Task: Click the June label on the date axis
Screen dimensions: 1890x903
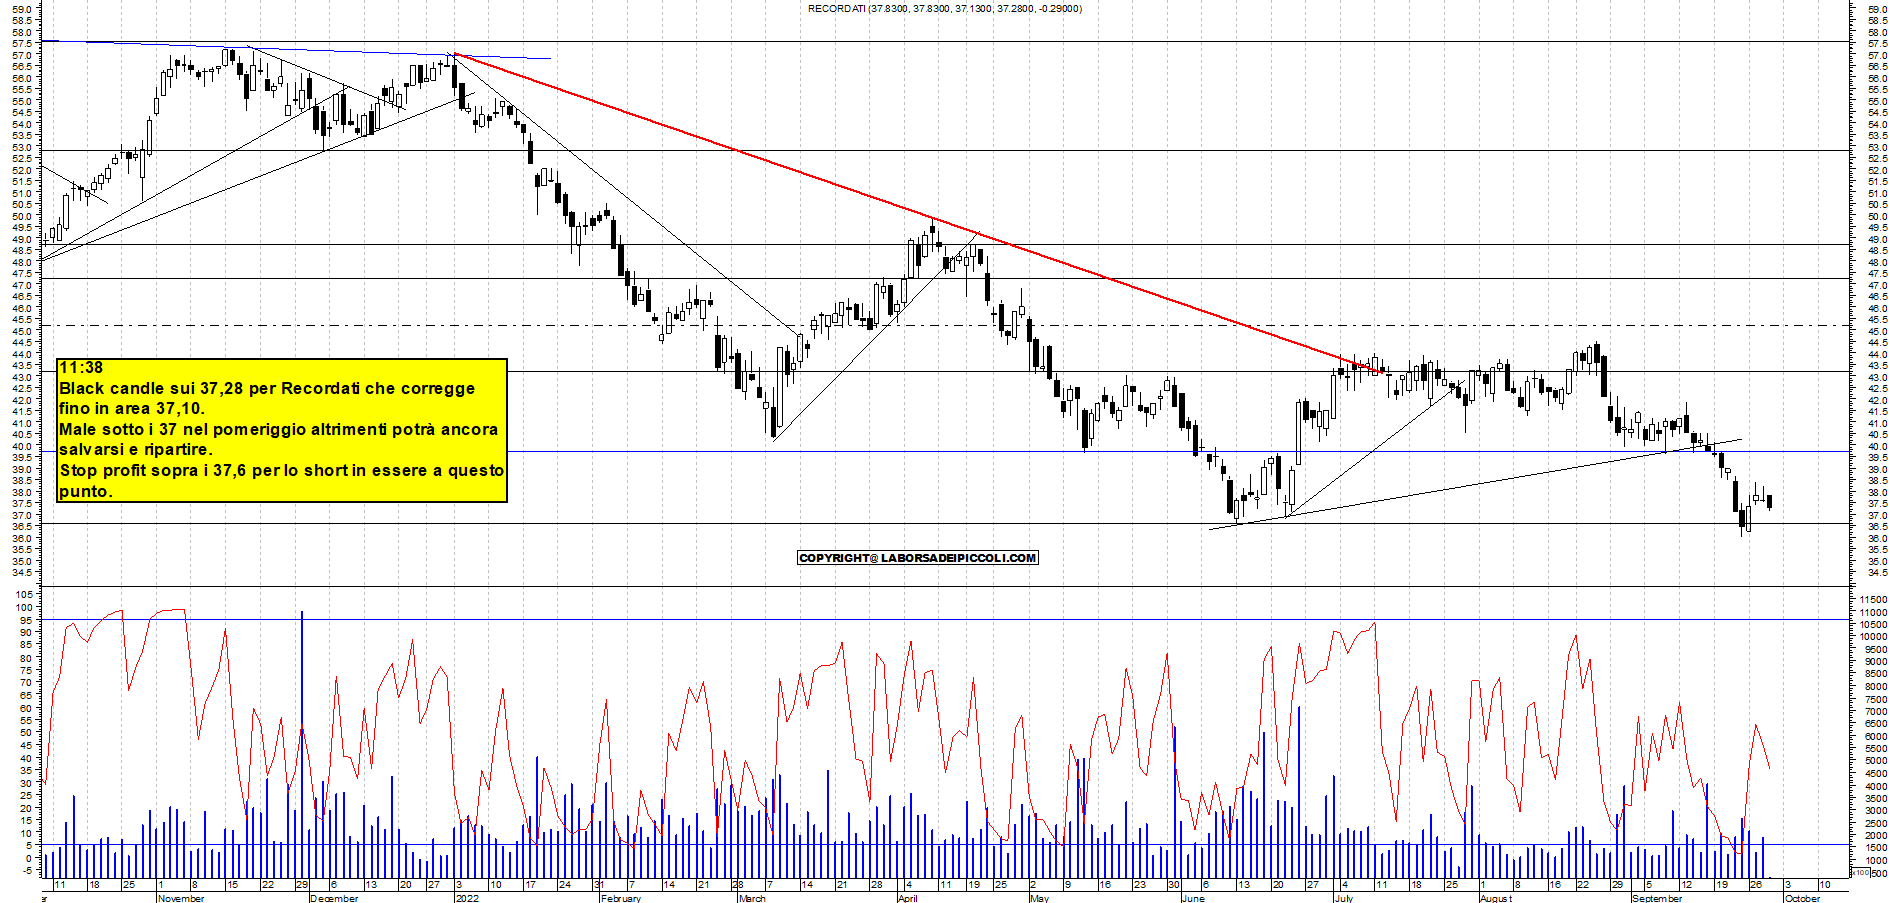Action: pyautogui.click(x=1194, y=898)
